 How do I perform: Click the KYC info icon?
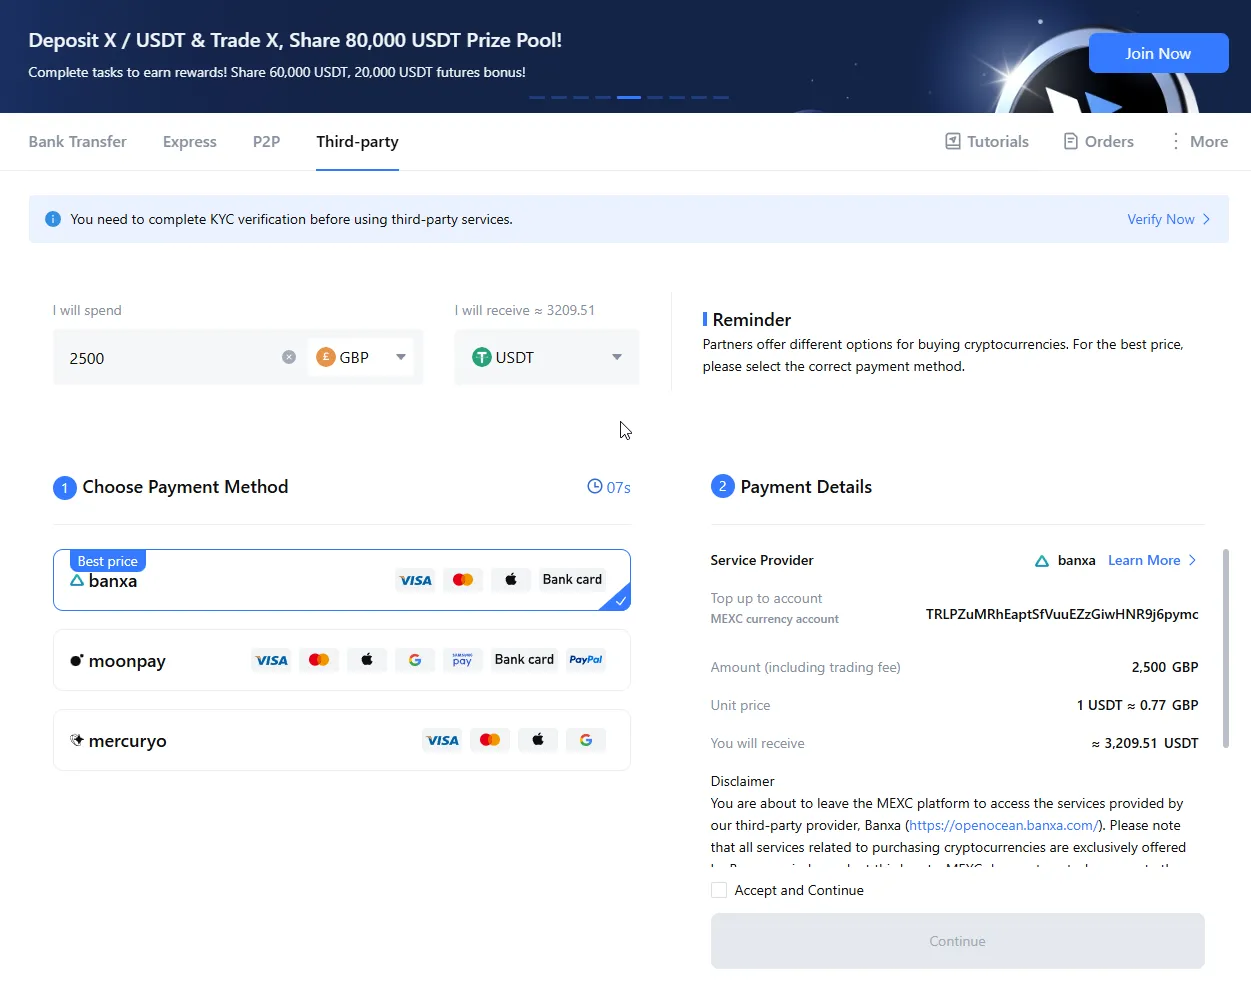click(53, 219)
